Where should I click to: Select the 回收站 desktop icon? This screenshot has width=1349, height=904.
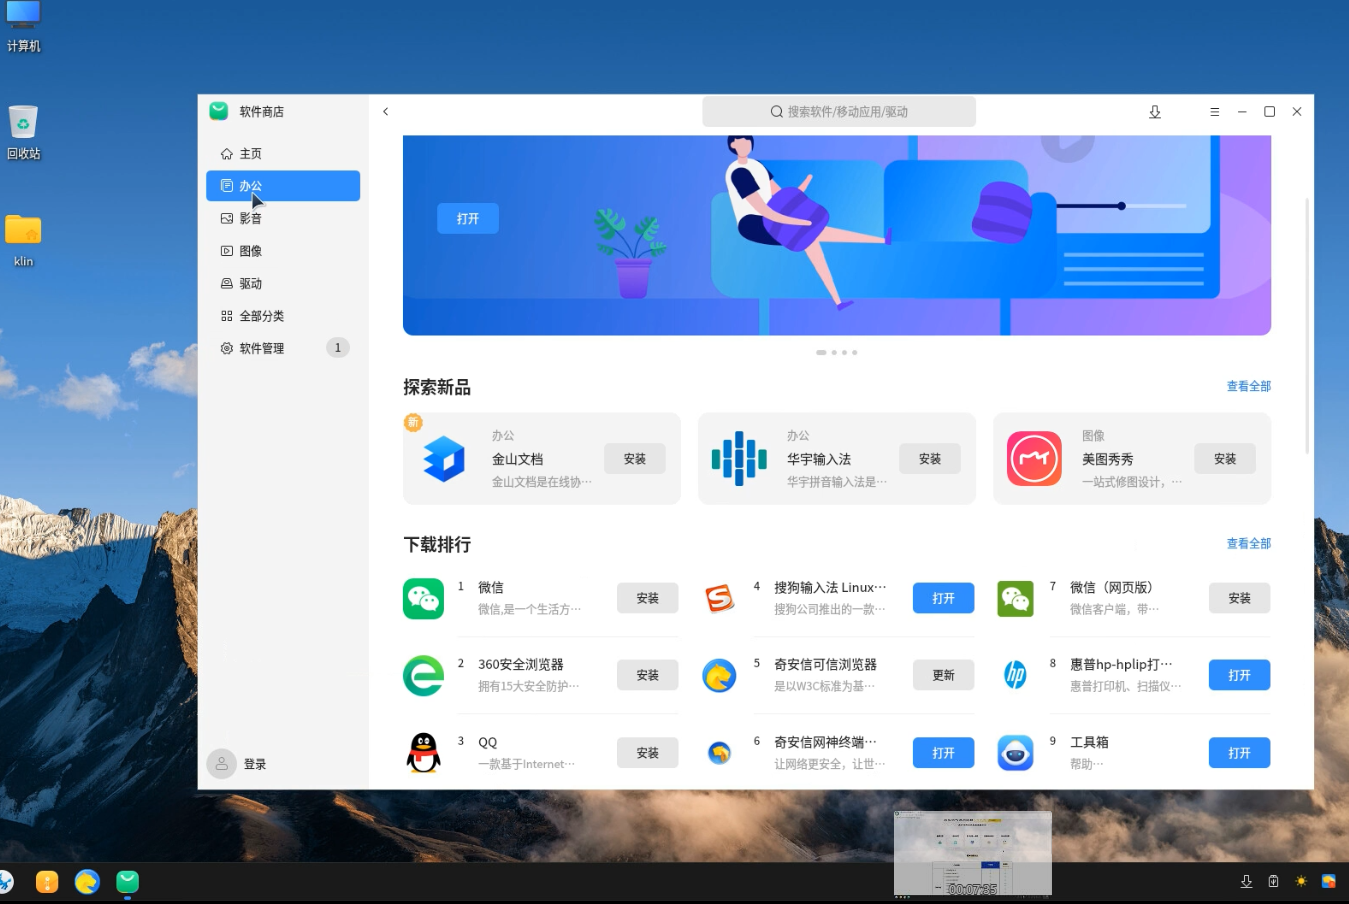[23, 134]
